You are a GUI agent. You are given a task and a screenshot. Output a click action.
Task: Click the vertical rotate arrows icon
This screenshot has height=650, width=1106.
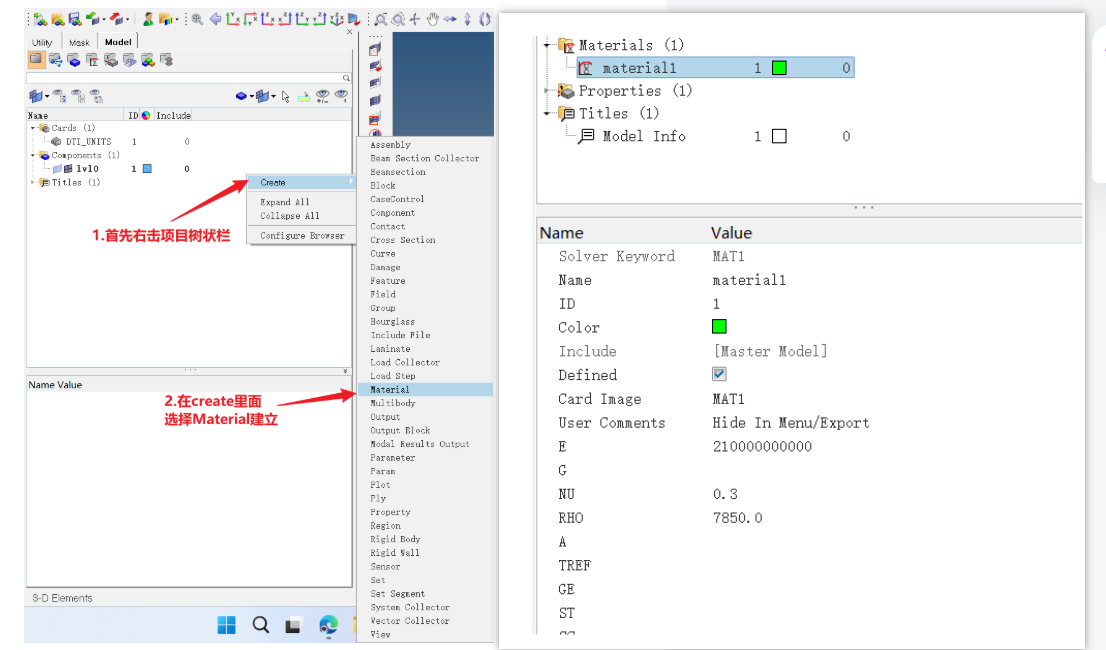pos(467,20)
